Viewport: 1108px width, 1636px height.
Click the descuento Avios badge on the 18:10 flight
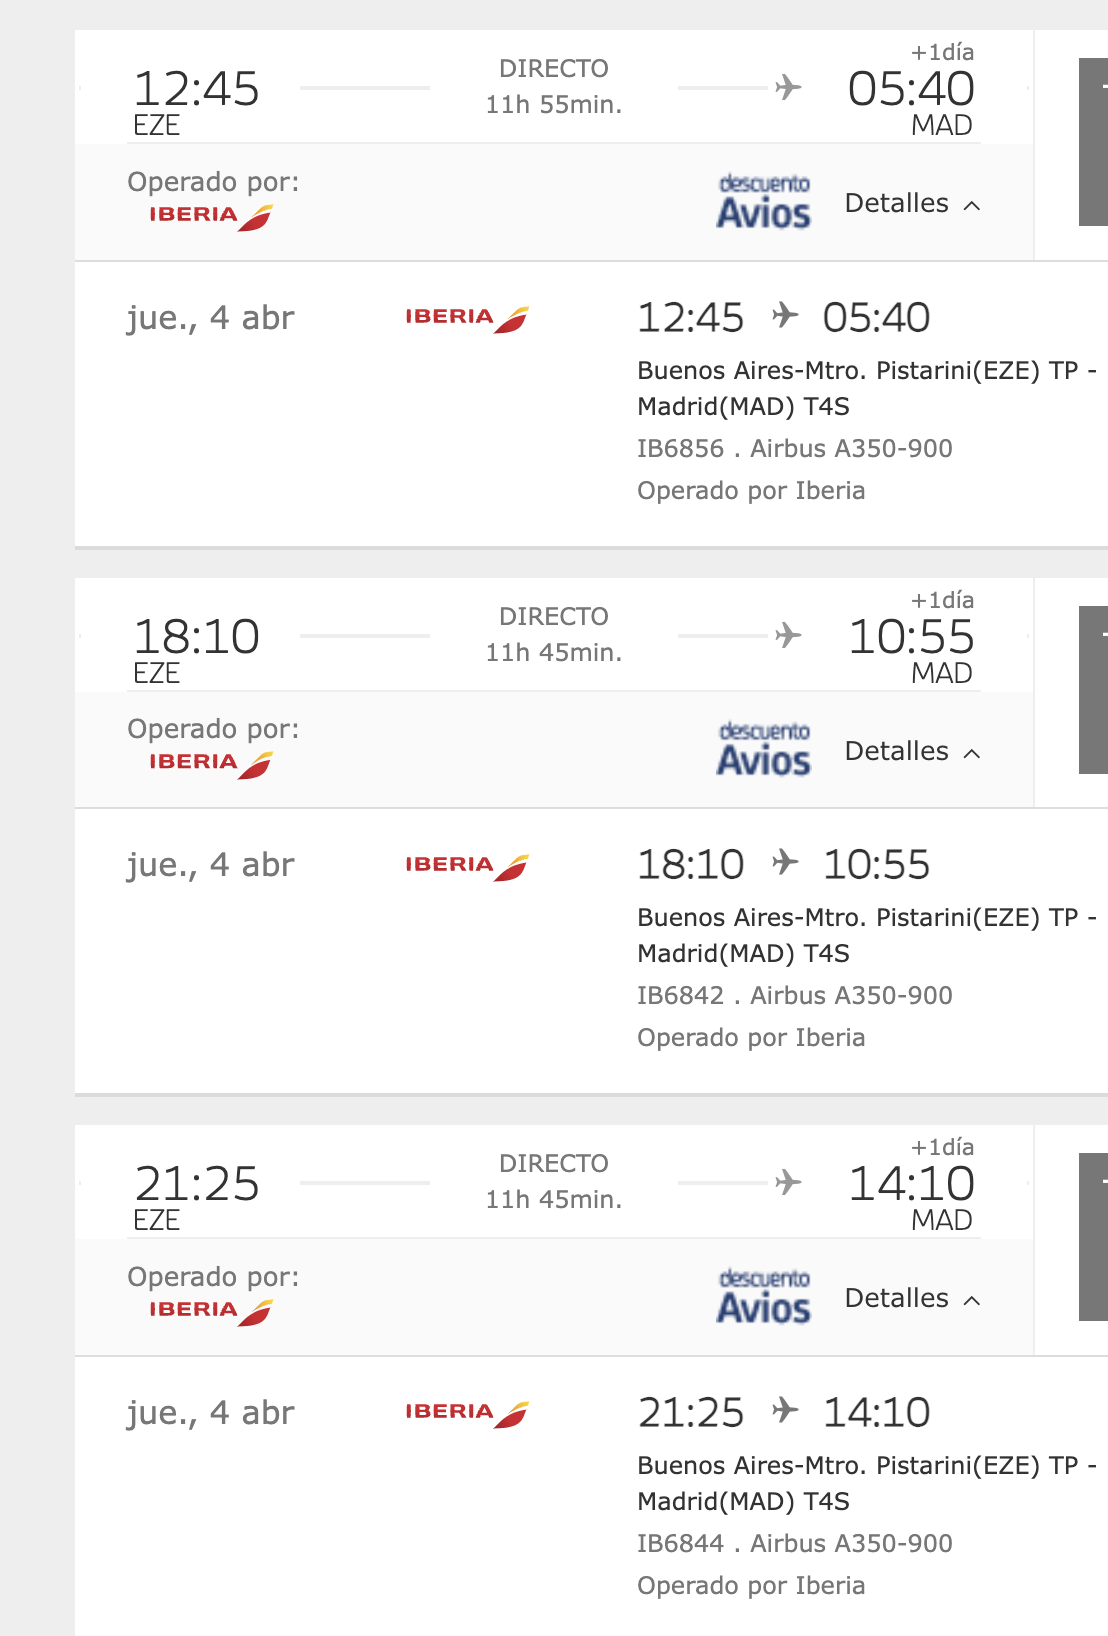point(763,750)
